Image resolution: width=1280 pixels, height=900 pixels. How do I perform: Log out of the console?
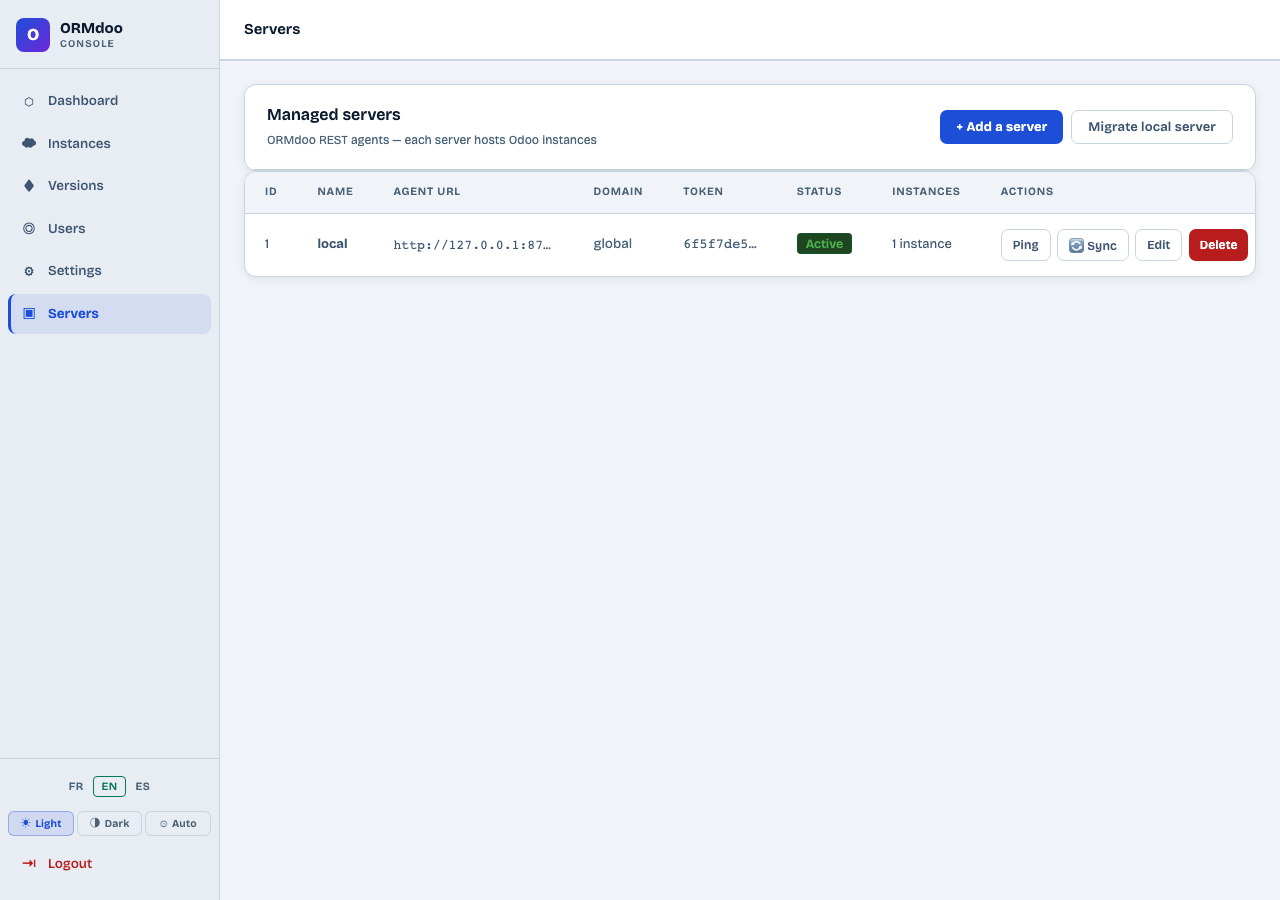click(109, 863)
